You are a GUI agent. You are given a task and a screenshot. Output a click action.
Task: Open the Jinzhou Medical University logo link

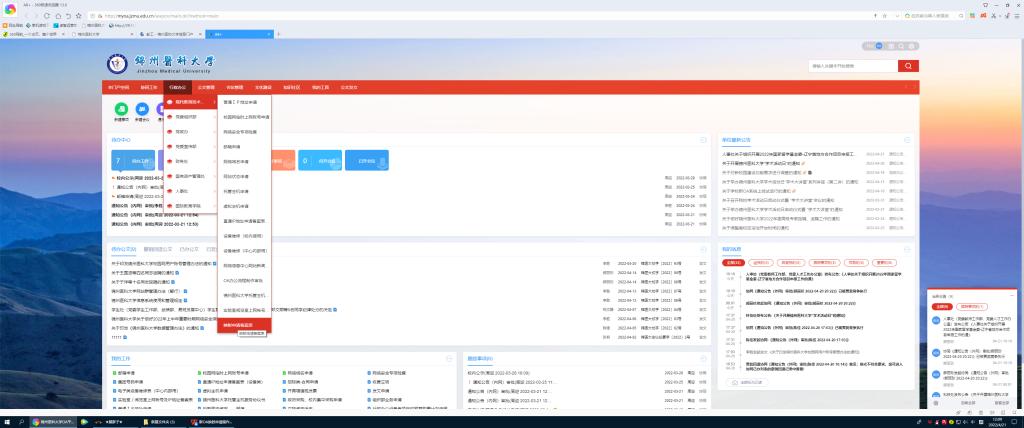(161, 63)
